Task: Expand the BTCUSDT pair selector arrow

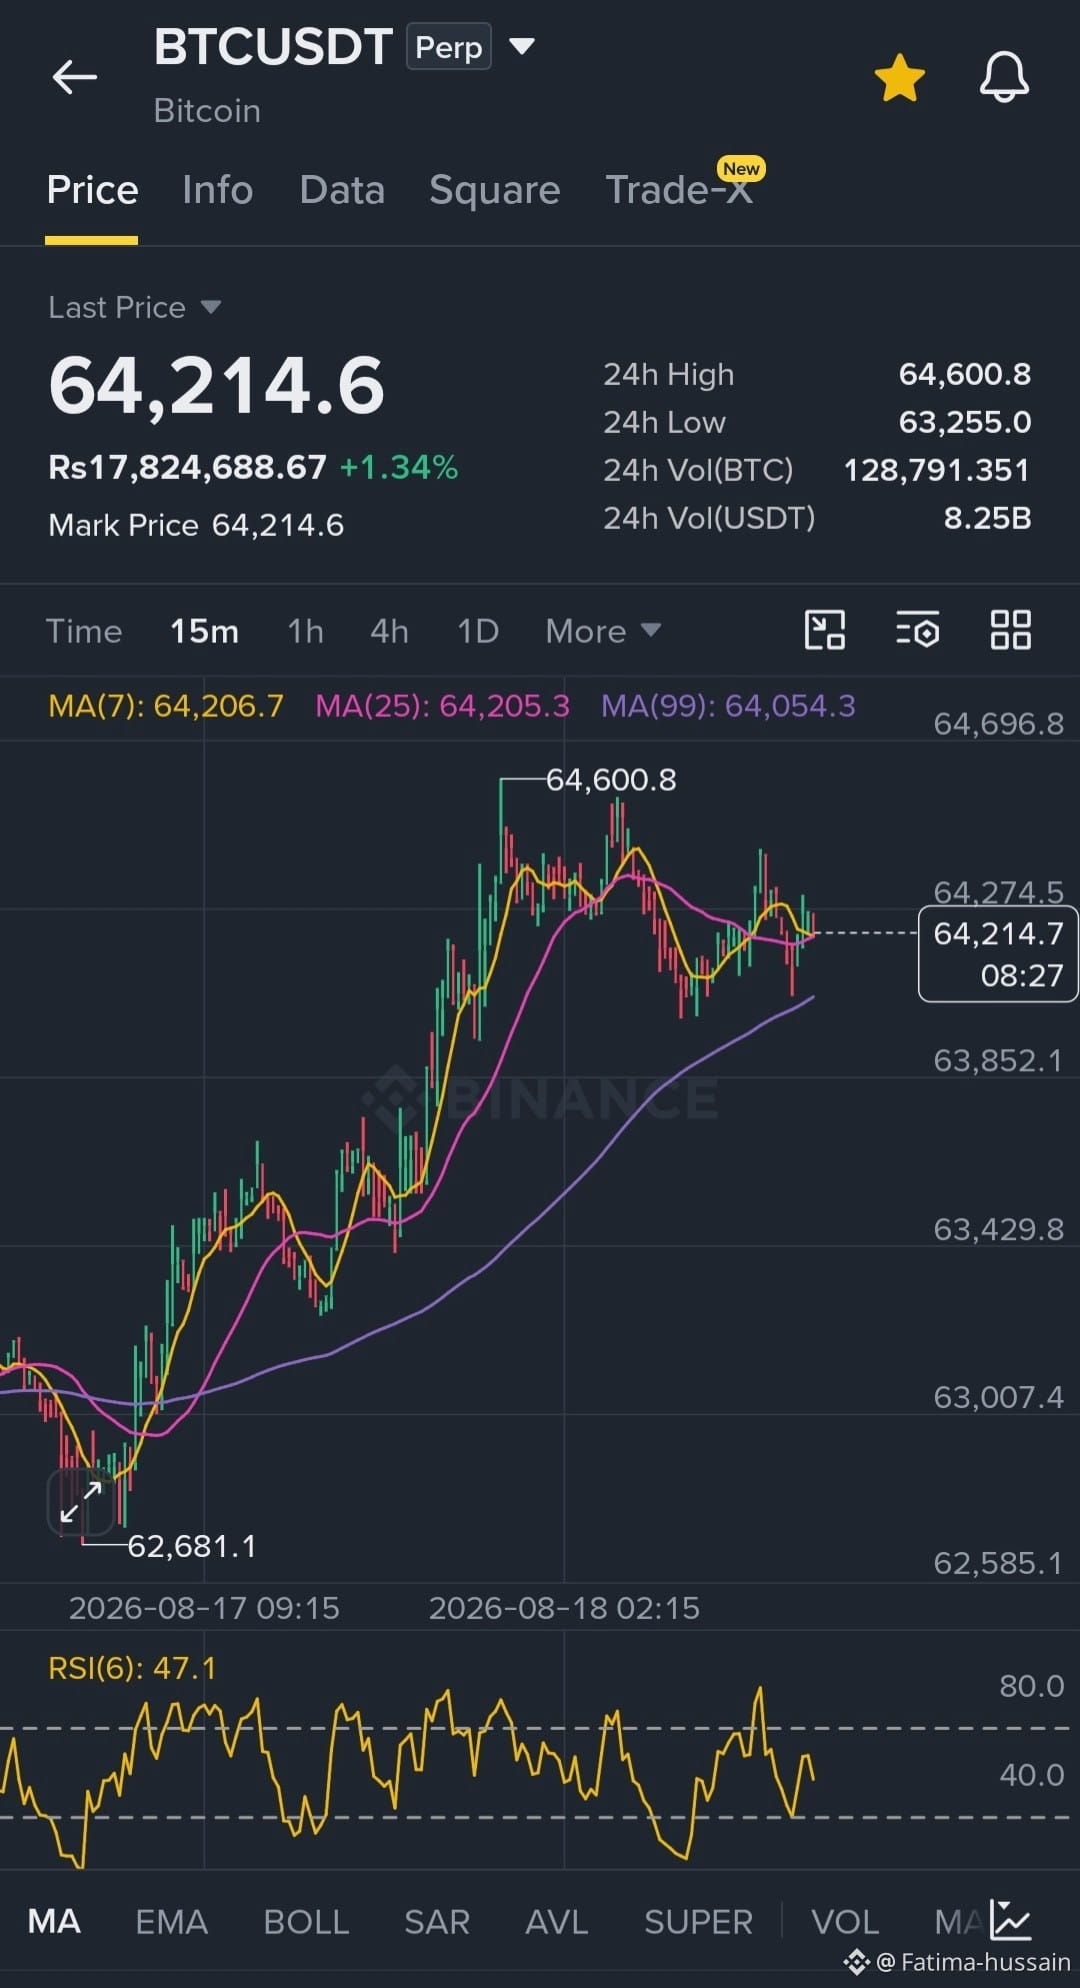Action: (522, 46)
